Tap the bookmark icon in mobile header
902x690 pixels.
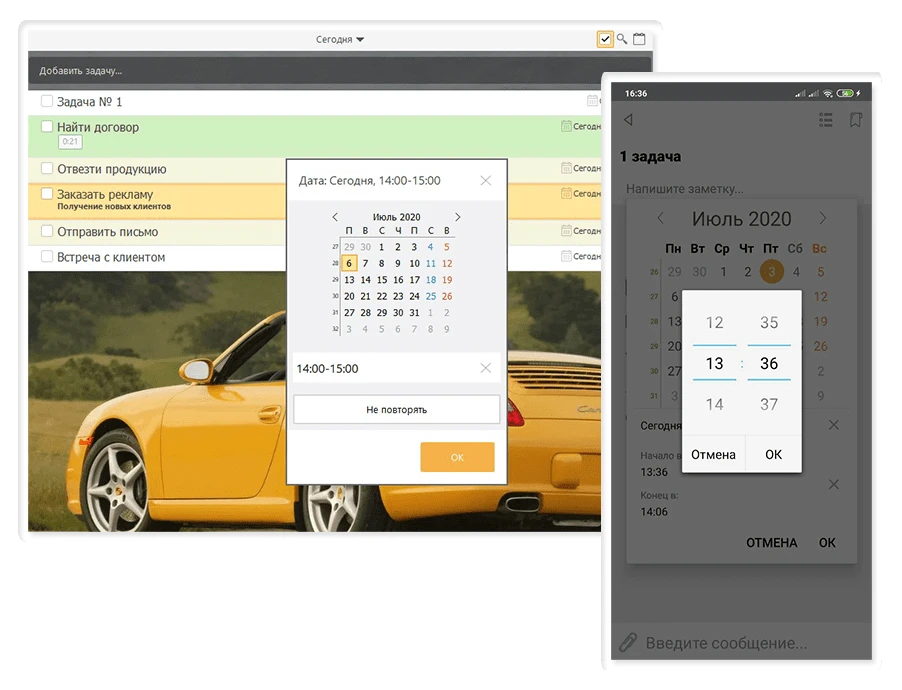click(x=855, y=120)
